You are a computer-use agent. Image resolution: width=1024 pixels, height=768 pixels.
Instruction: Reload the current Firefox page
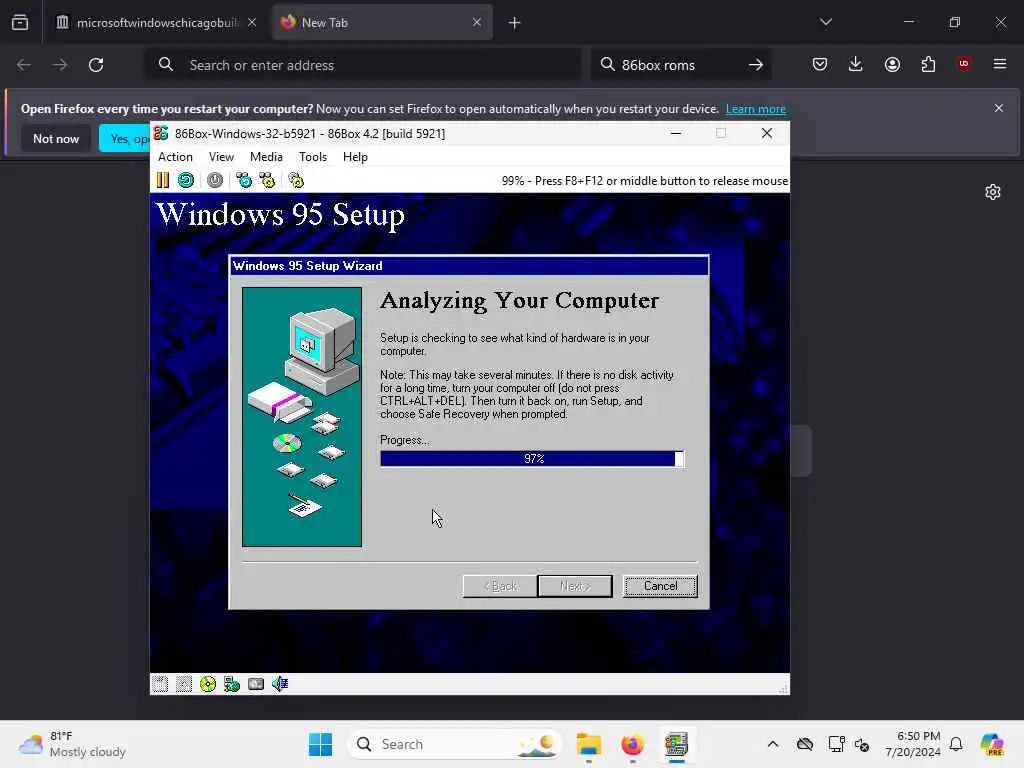pos(96,65)
